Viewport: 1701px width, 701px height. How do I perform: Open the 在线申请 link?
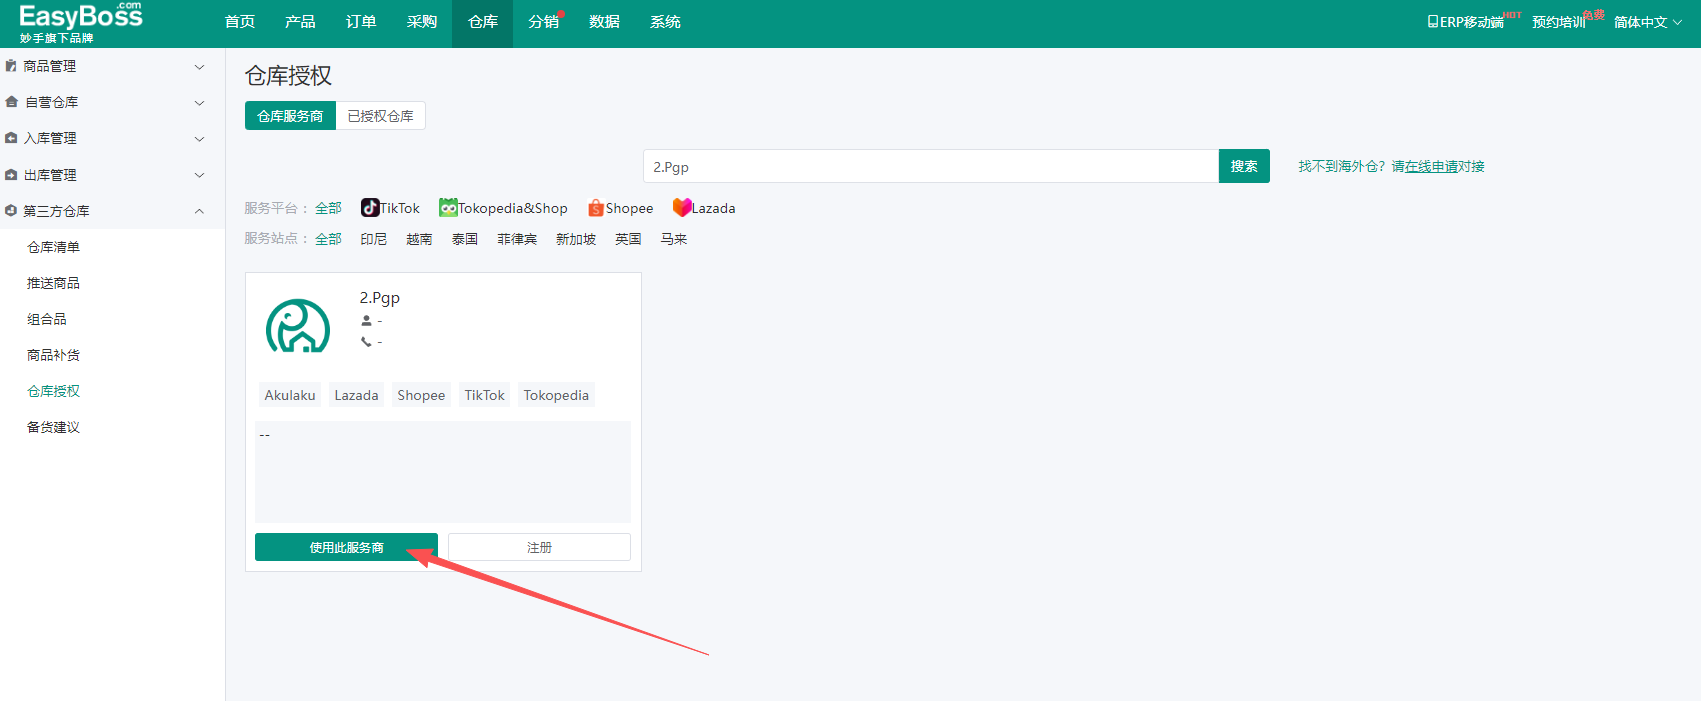coord(1431,167)
